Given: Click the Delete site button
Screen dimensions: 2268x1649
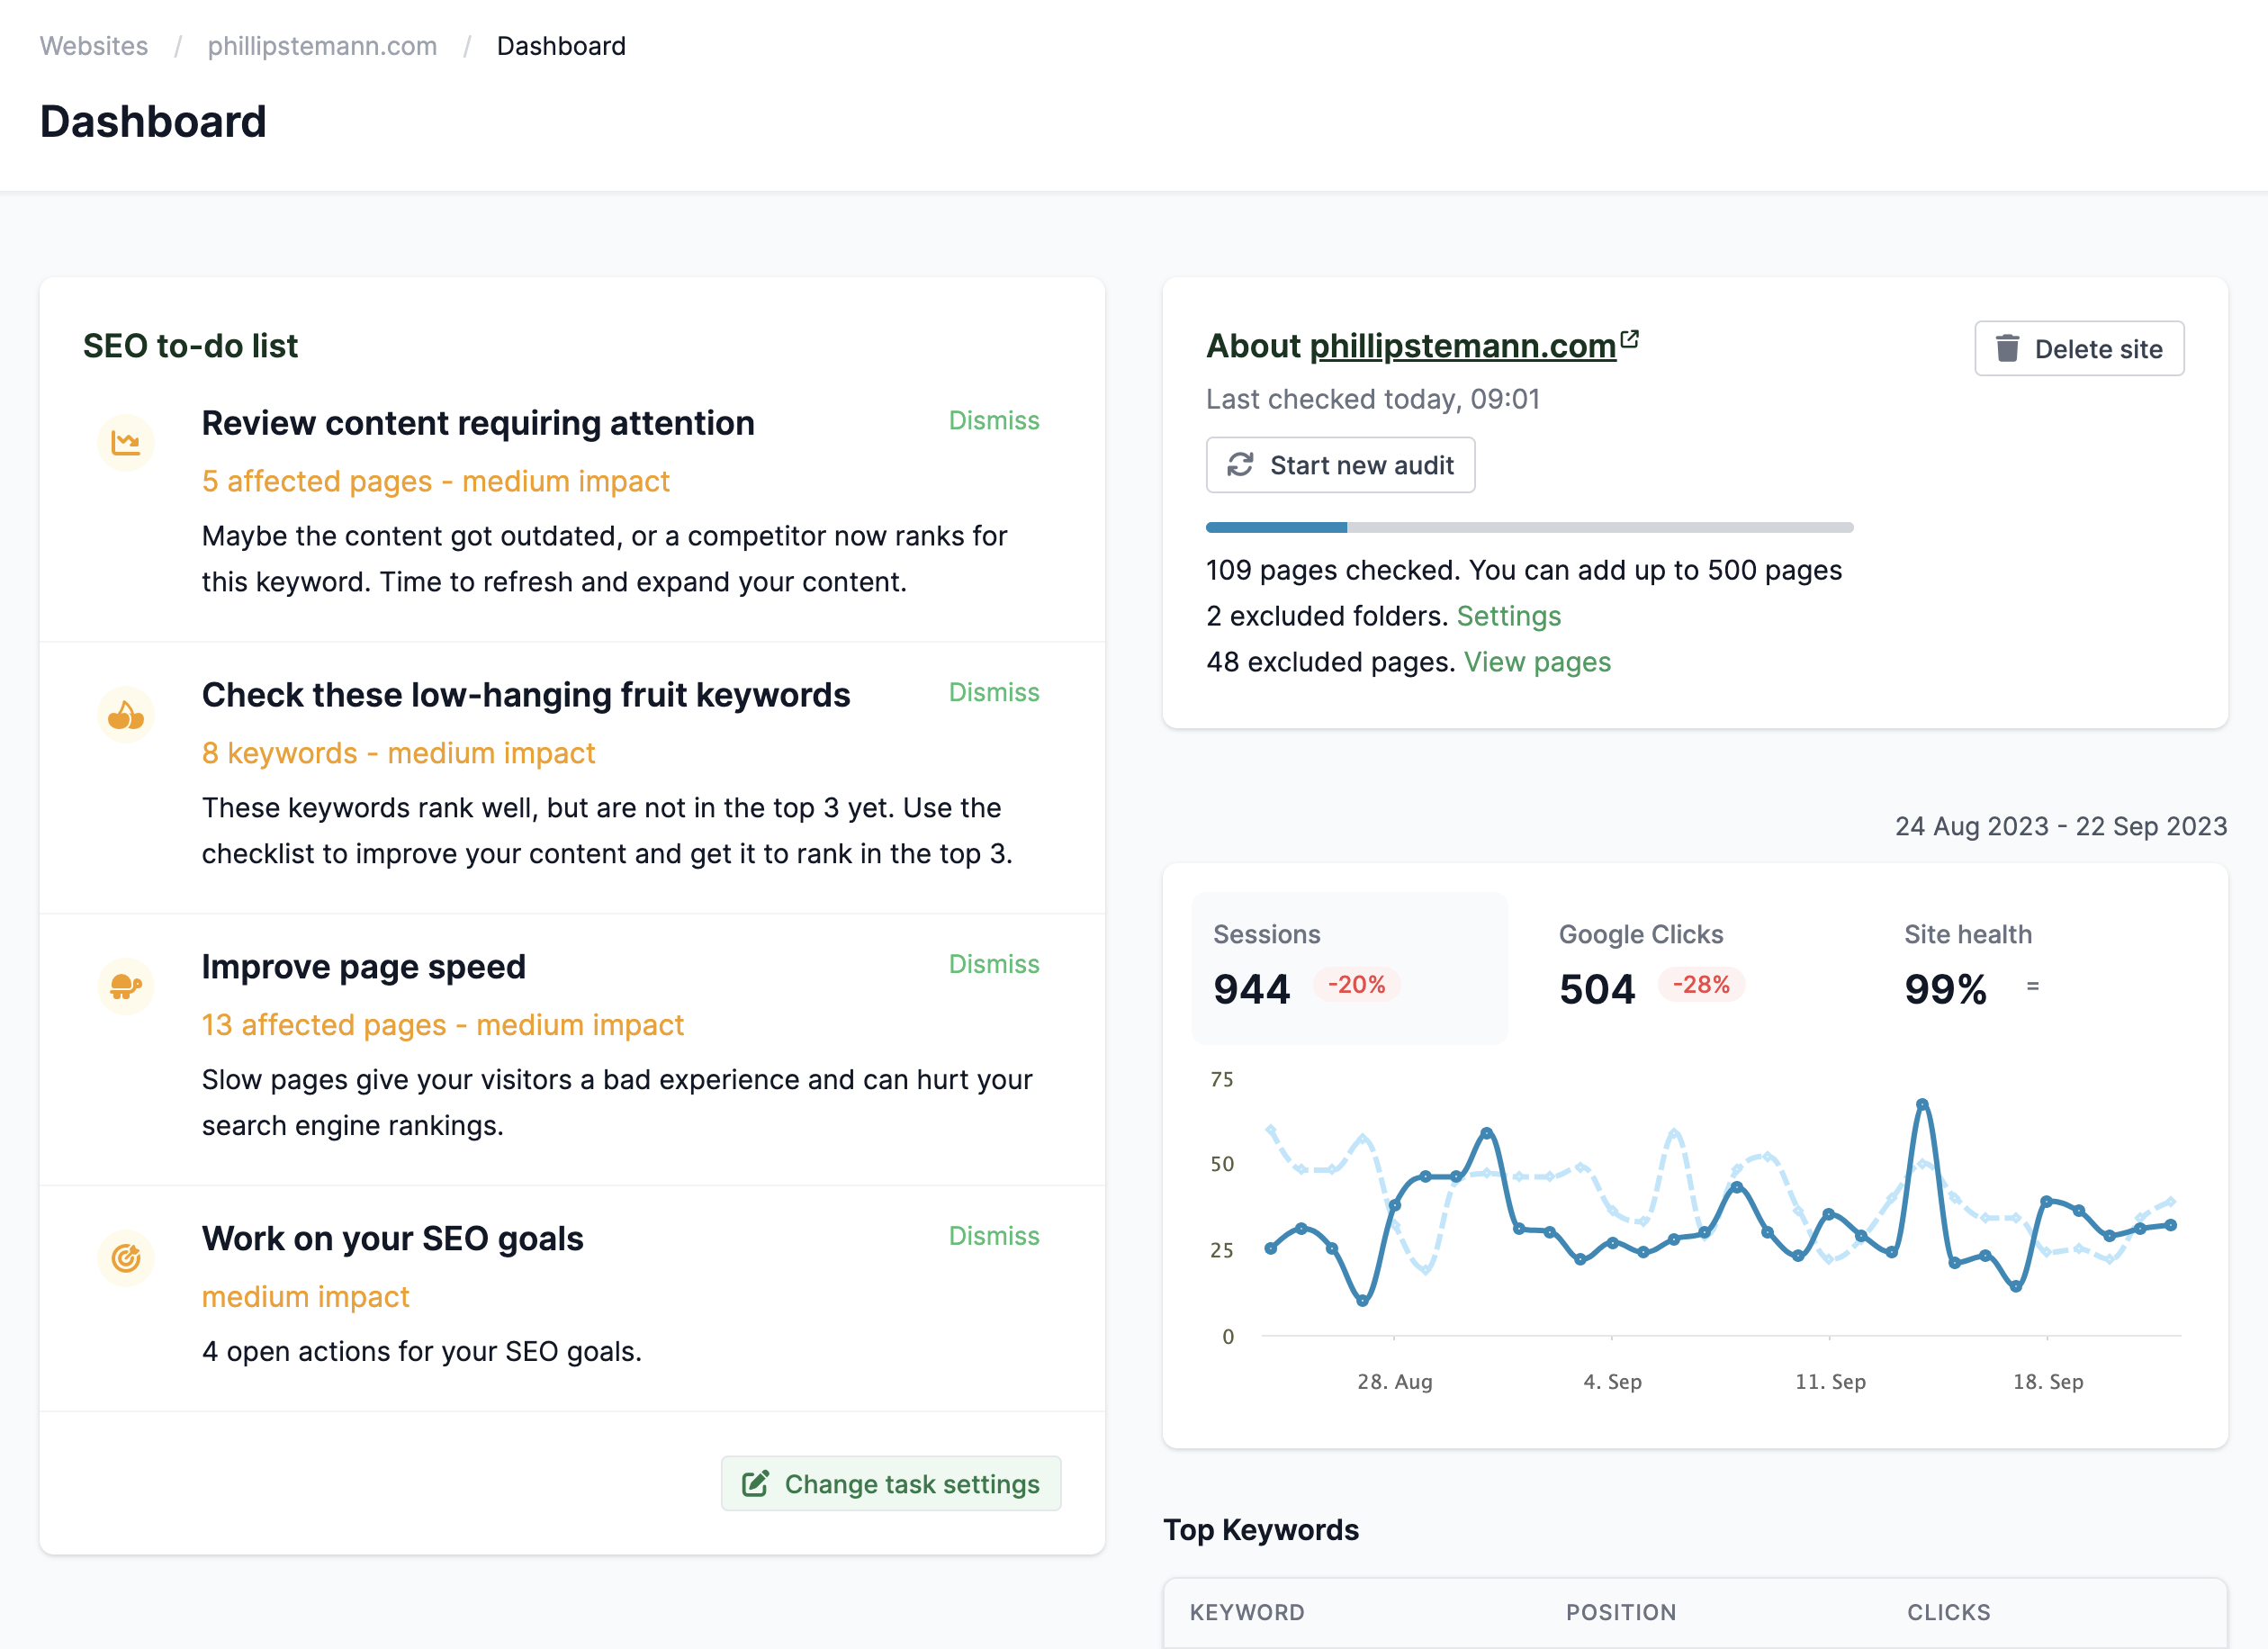Looking at the screenshot, I should [2079, 348].
